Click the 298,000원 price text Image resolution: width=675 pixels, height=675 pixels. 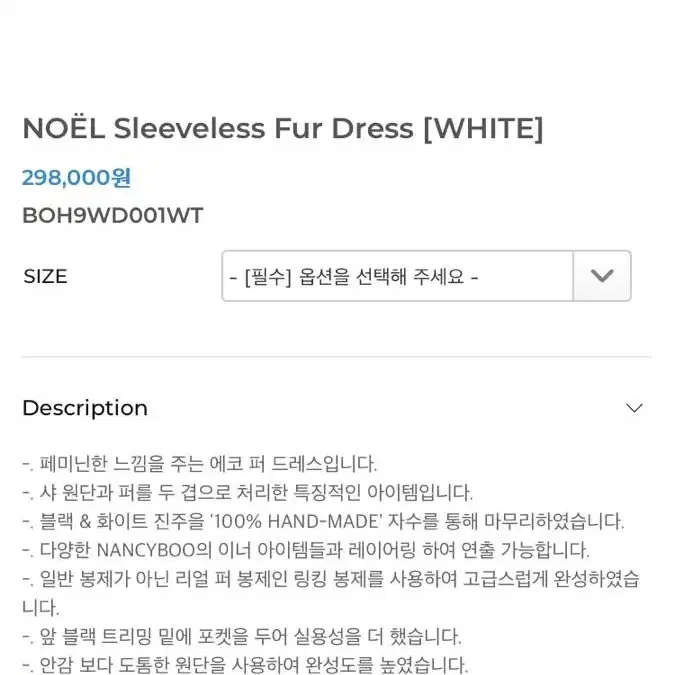[x=76, y=177]
